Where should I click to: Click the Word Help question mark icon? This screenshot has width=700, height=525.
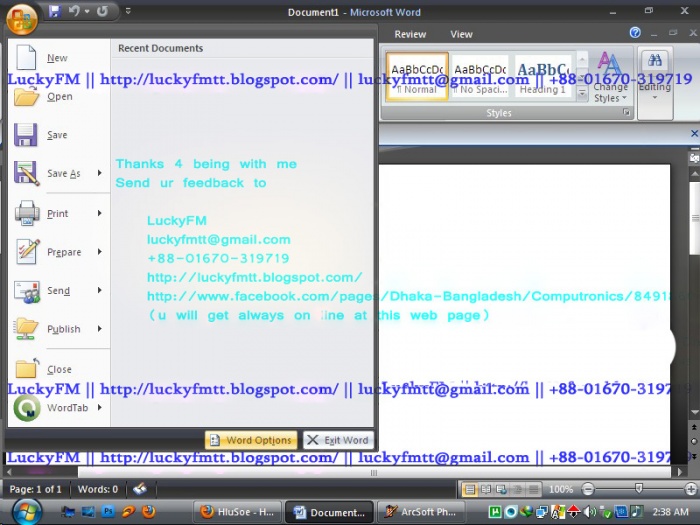tap(635, 33)
